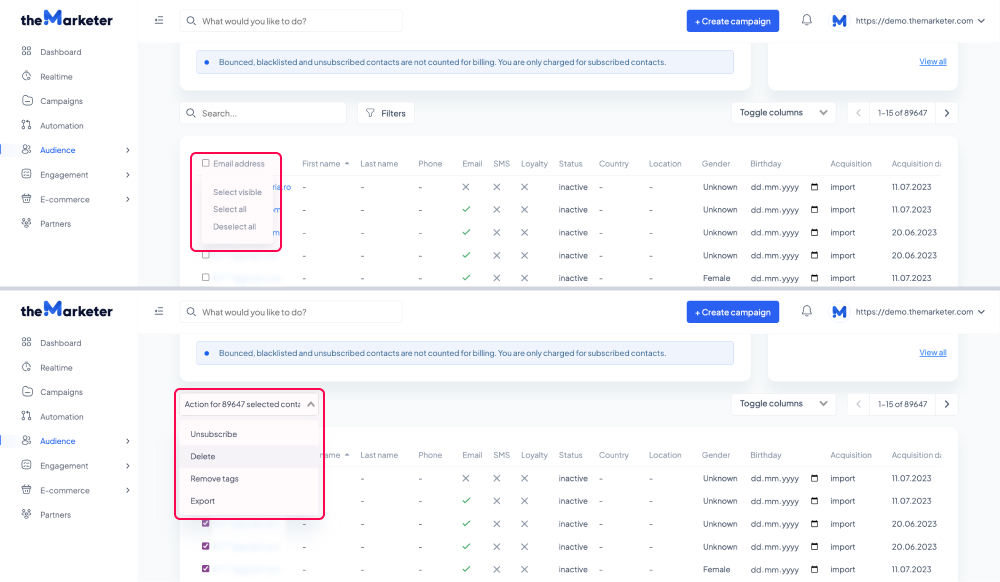Choose Delete in the action menu
The image size is (1000, 582).
249,456
